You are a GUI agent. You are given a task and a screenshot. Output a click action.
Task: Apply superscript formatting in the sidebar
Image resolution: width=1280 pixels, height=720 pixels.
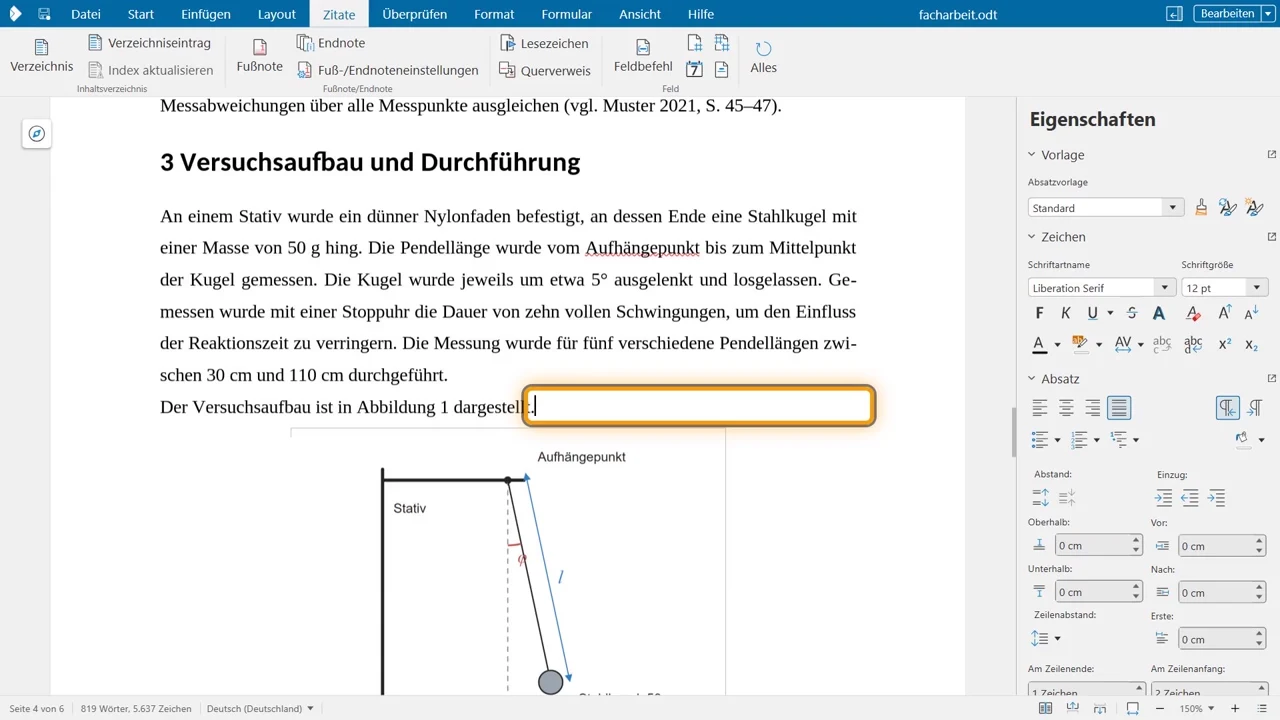[x=1225, y=344]
